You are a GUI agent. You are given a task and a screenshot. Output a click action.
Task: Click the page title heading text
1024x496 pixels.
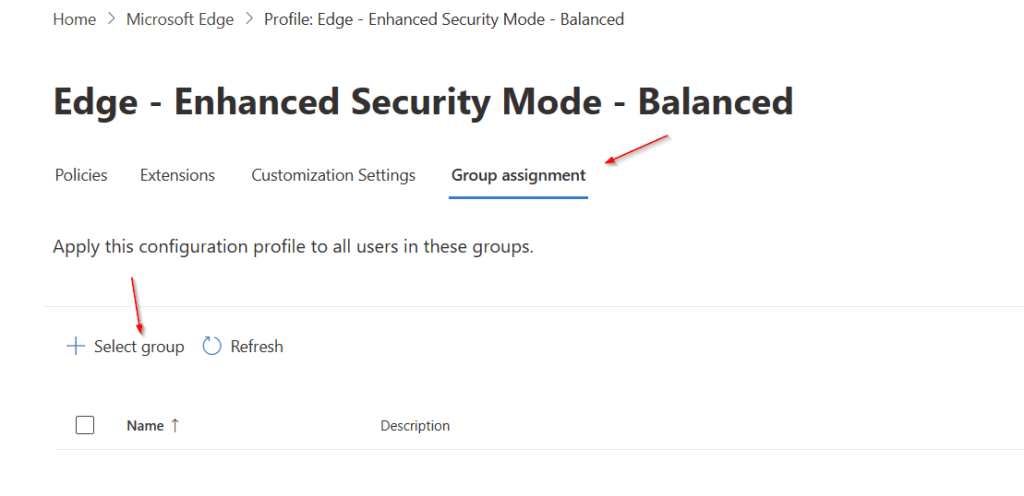pos(422,102)
